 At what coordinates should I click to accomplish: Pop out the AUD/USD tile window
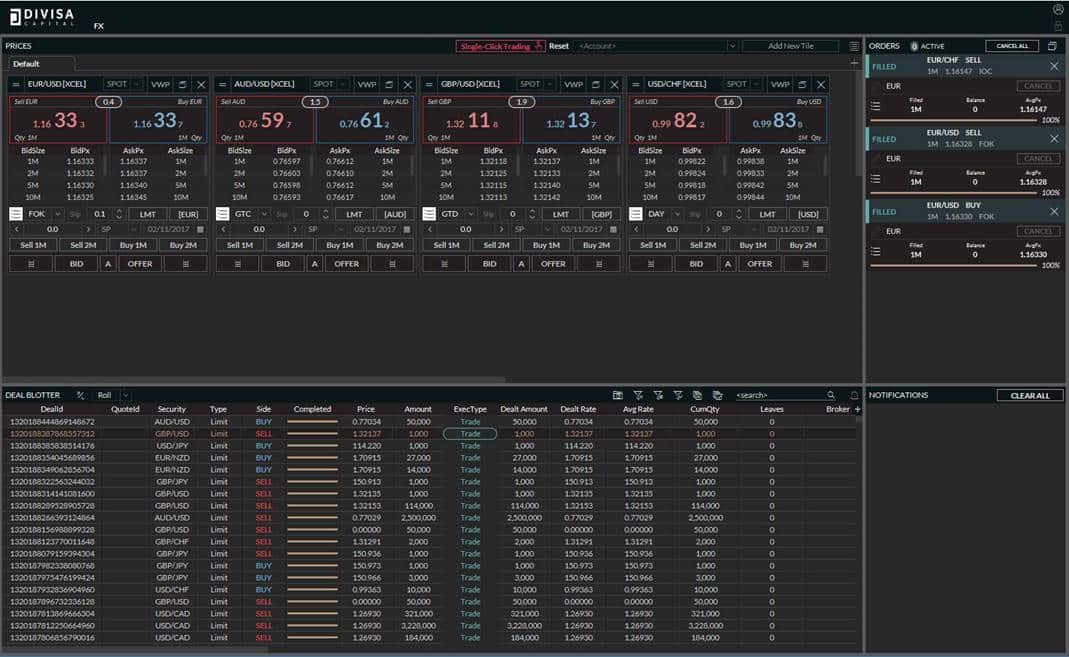coord(389,85)
